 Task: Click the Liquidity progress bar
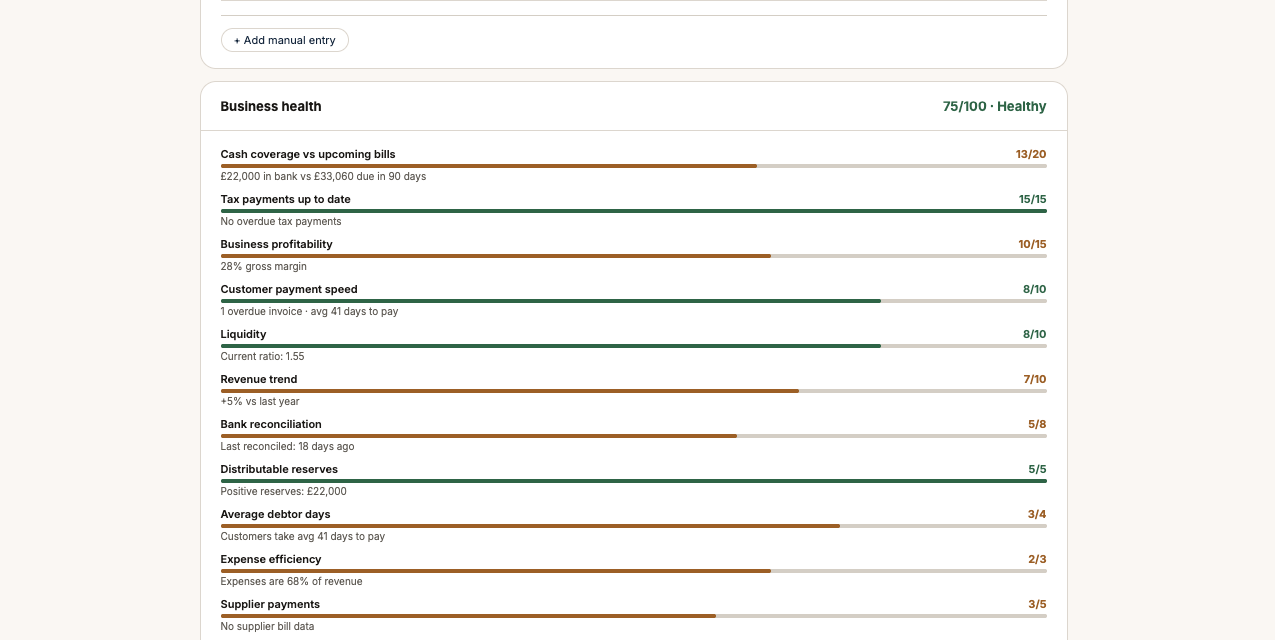pos(634,346)
